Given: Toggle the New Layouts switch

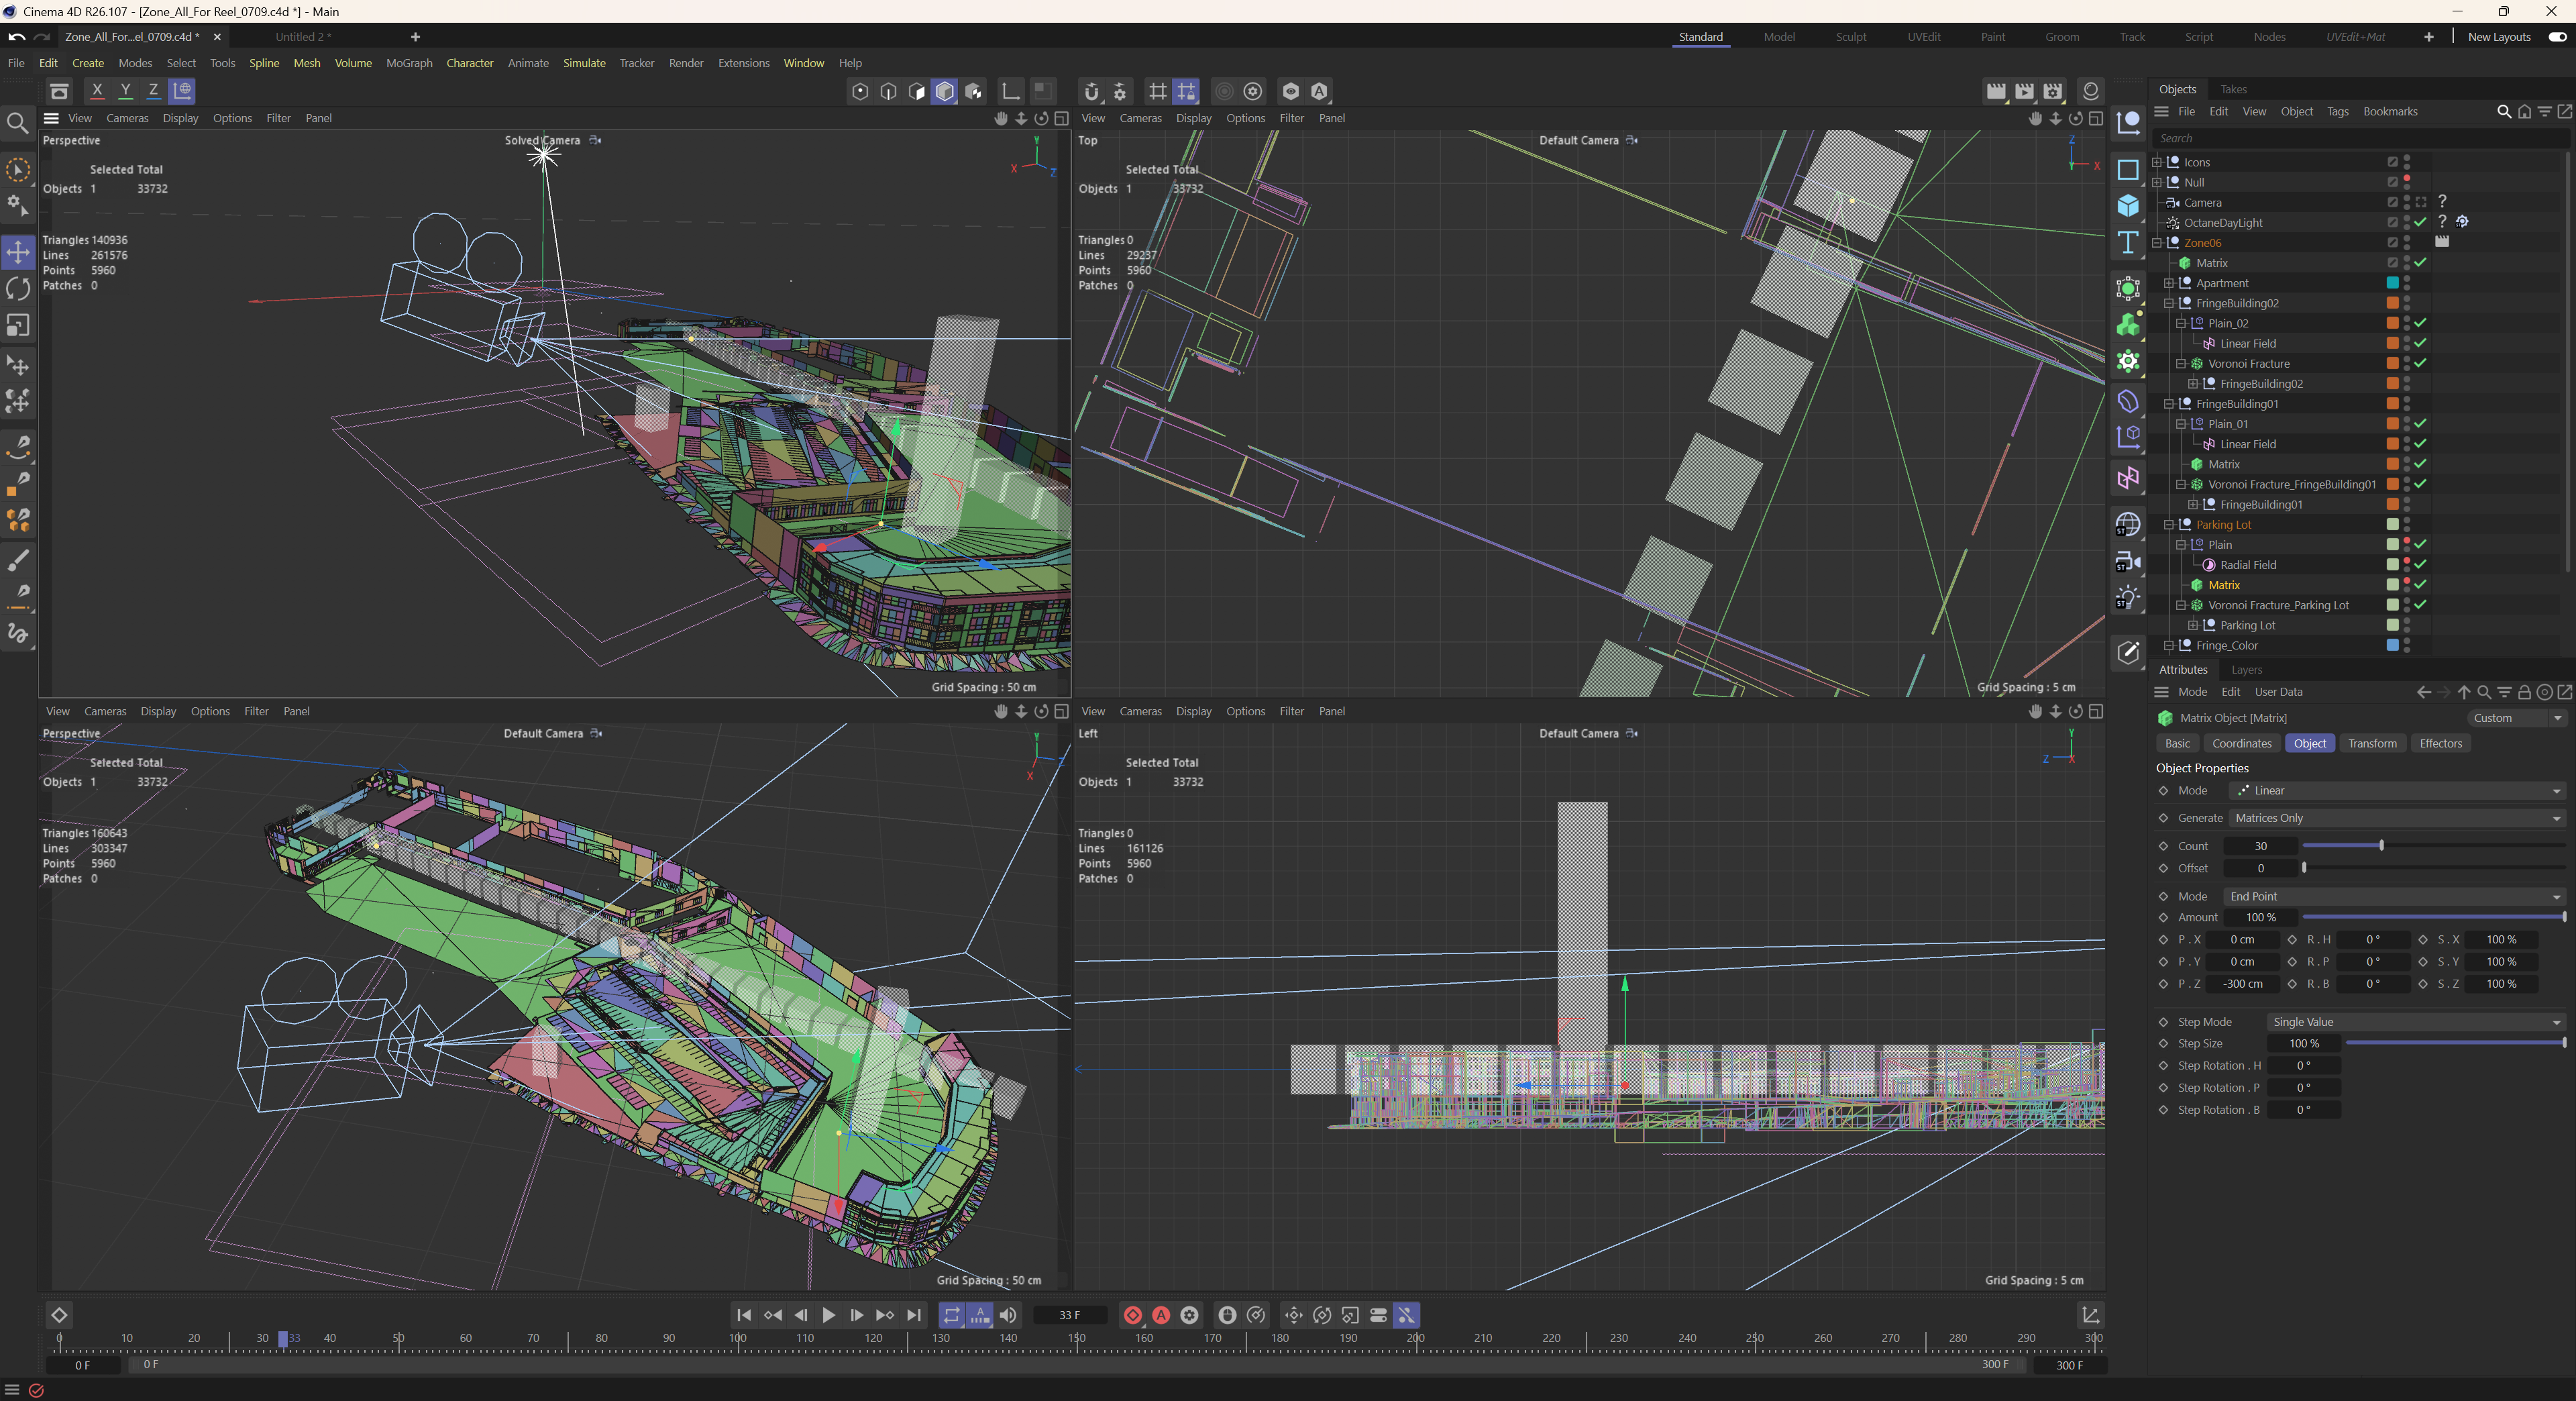Looking at the screenshot, I should (x=2557, y=37).
